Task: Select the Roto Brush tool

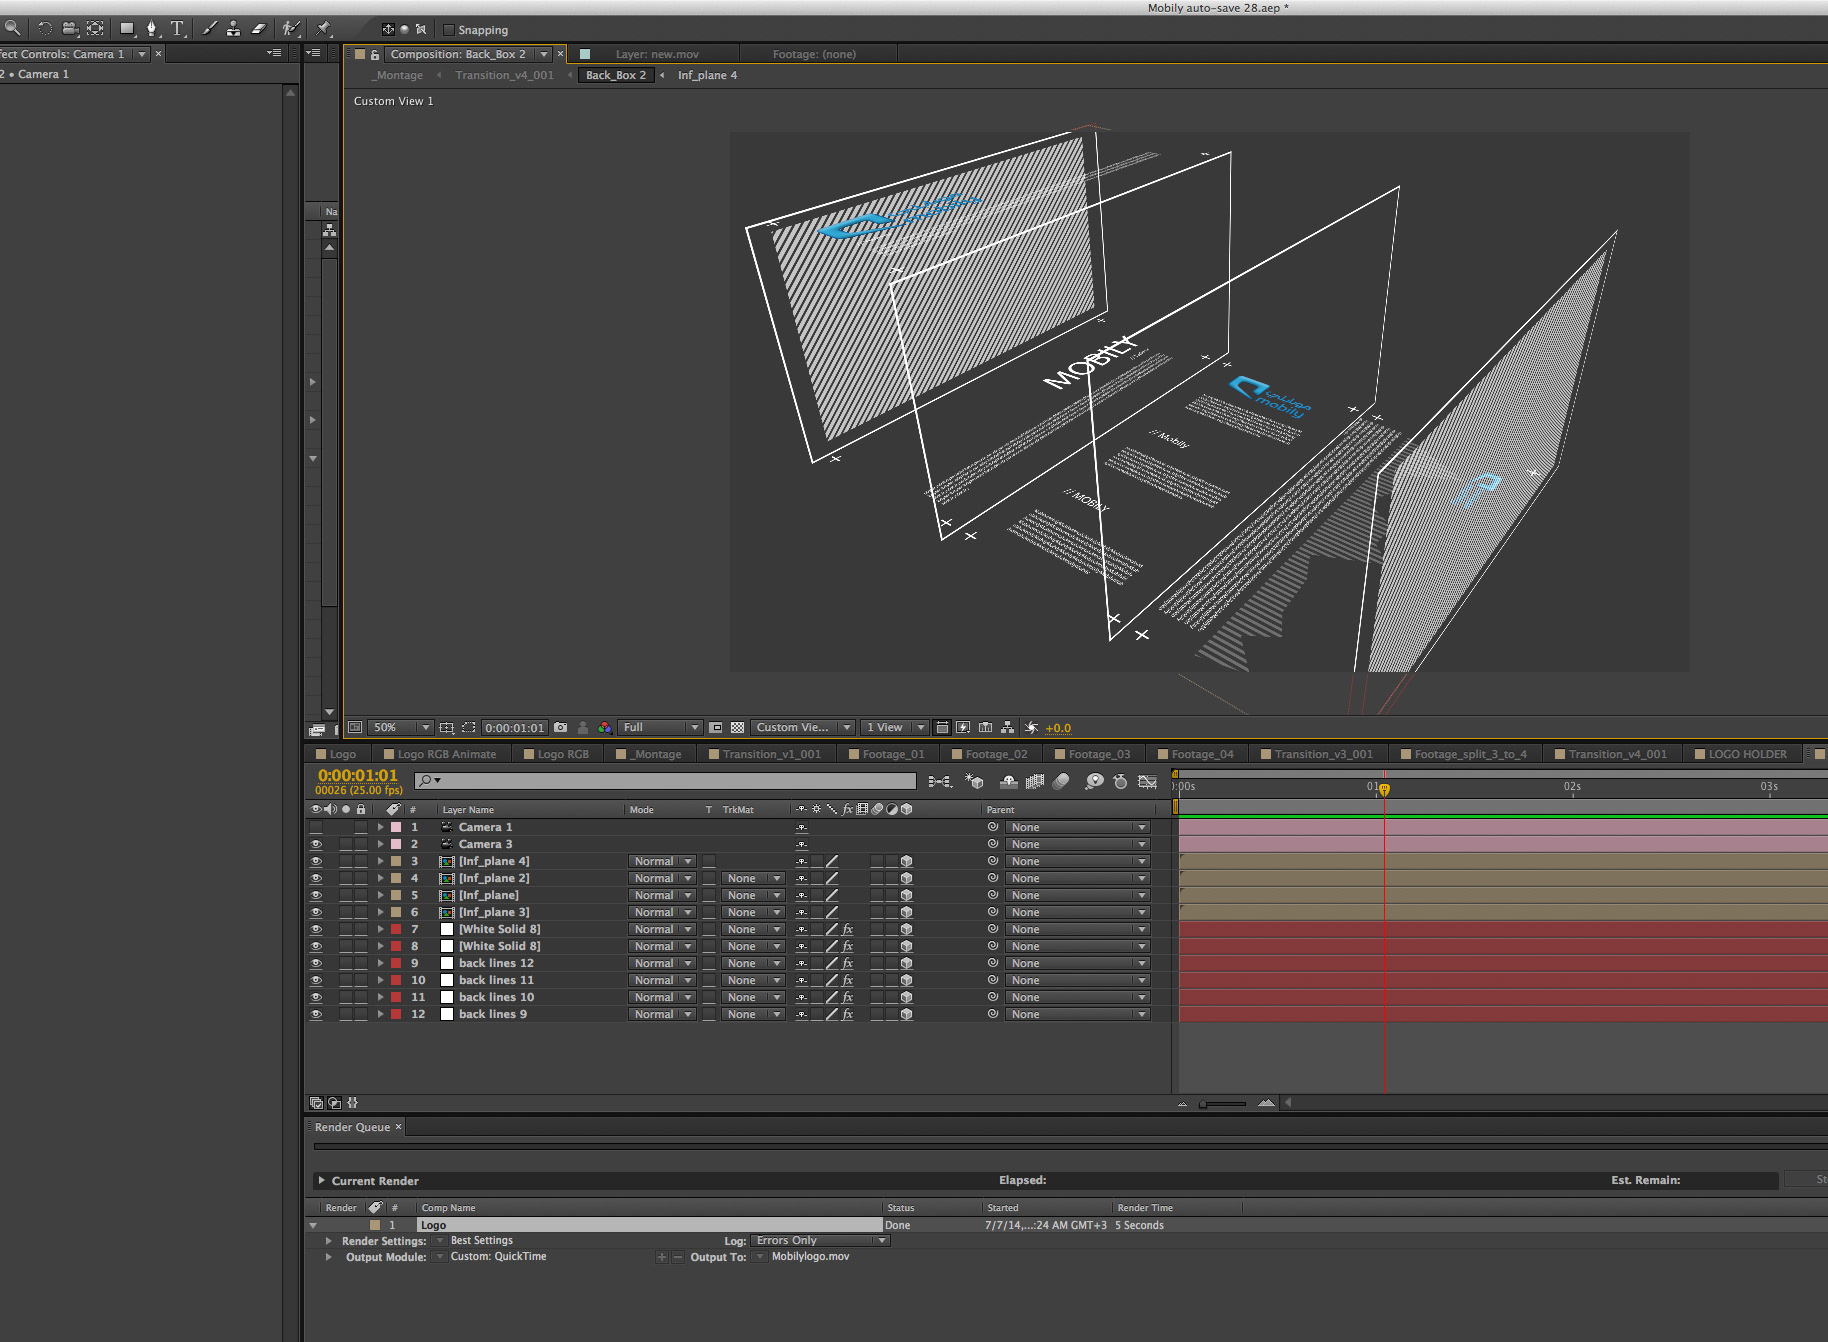Action: pyautogui.click(x=291, y=28)
